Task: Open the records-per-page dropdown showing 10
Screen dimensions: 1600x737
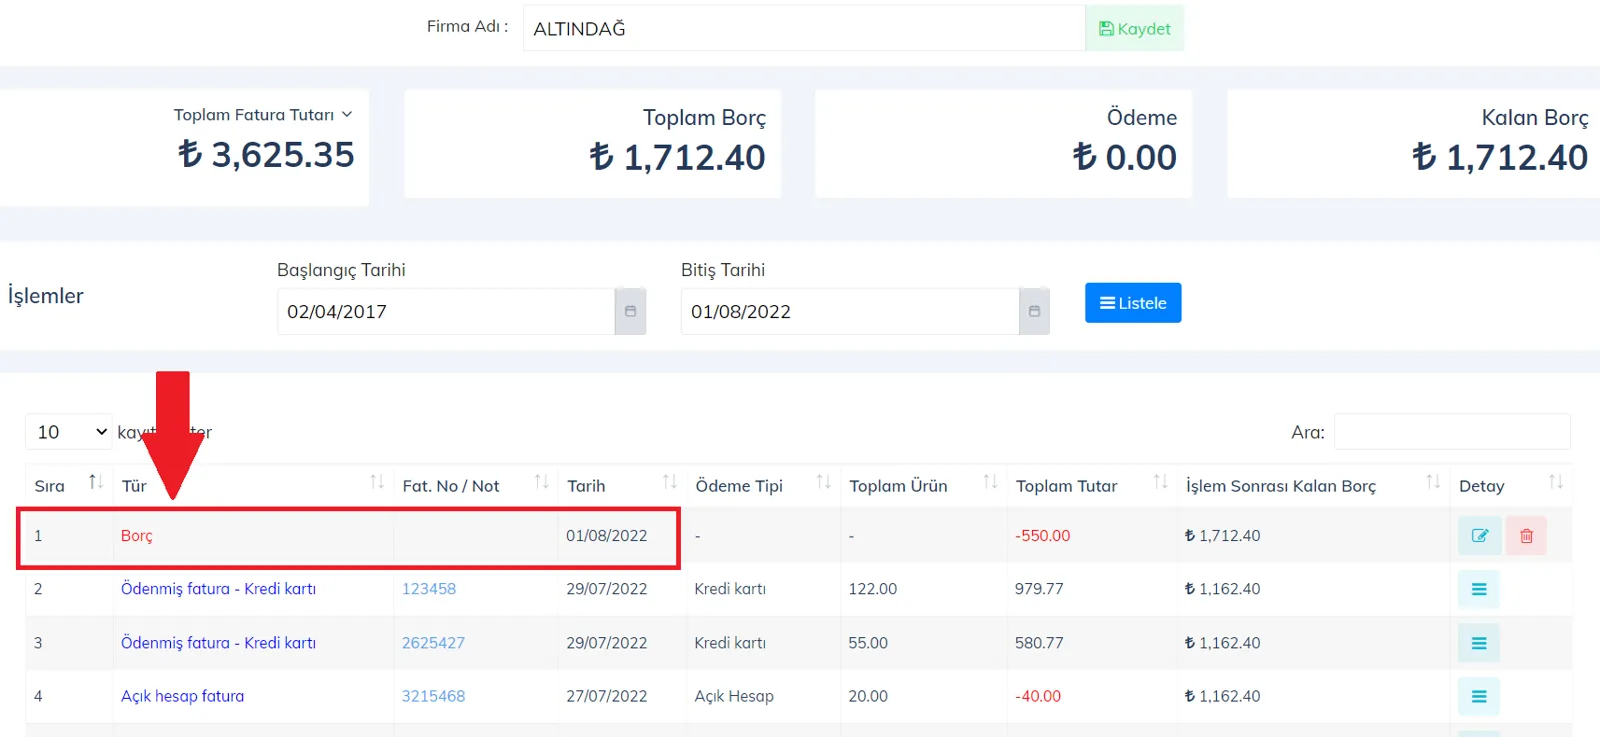Action: pos(69,432)
